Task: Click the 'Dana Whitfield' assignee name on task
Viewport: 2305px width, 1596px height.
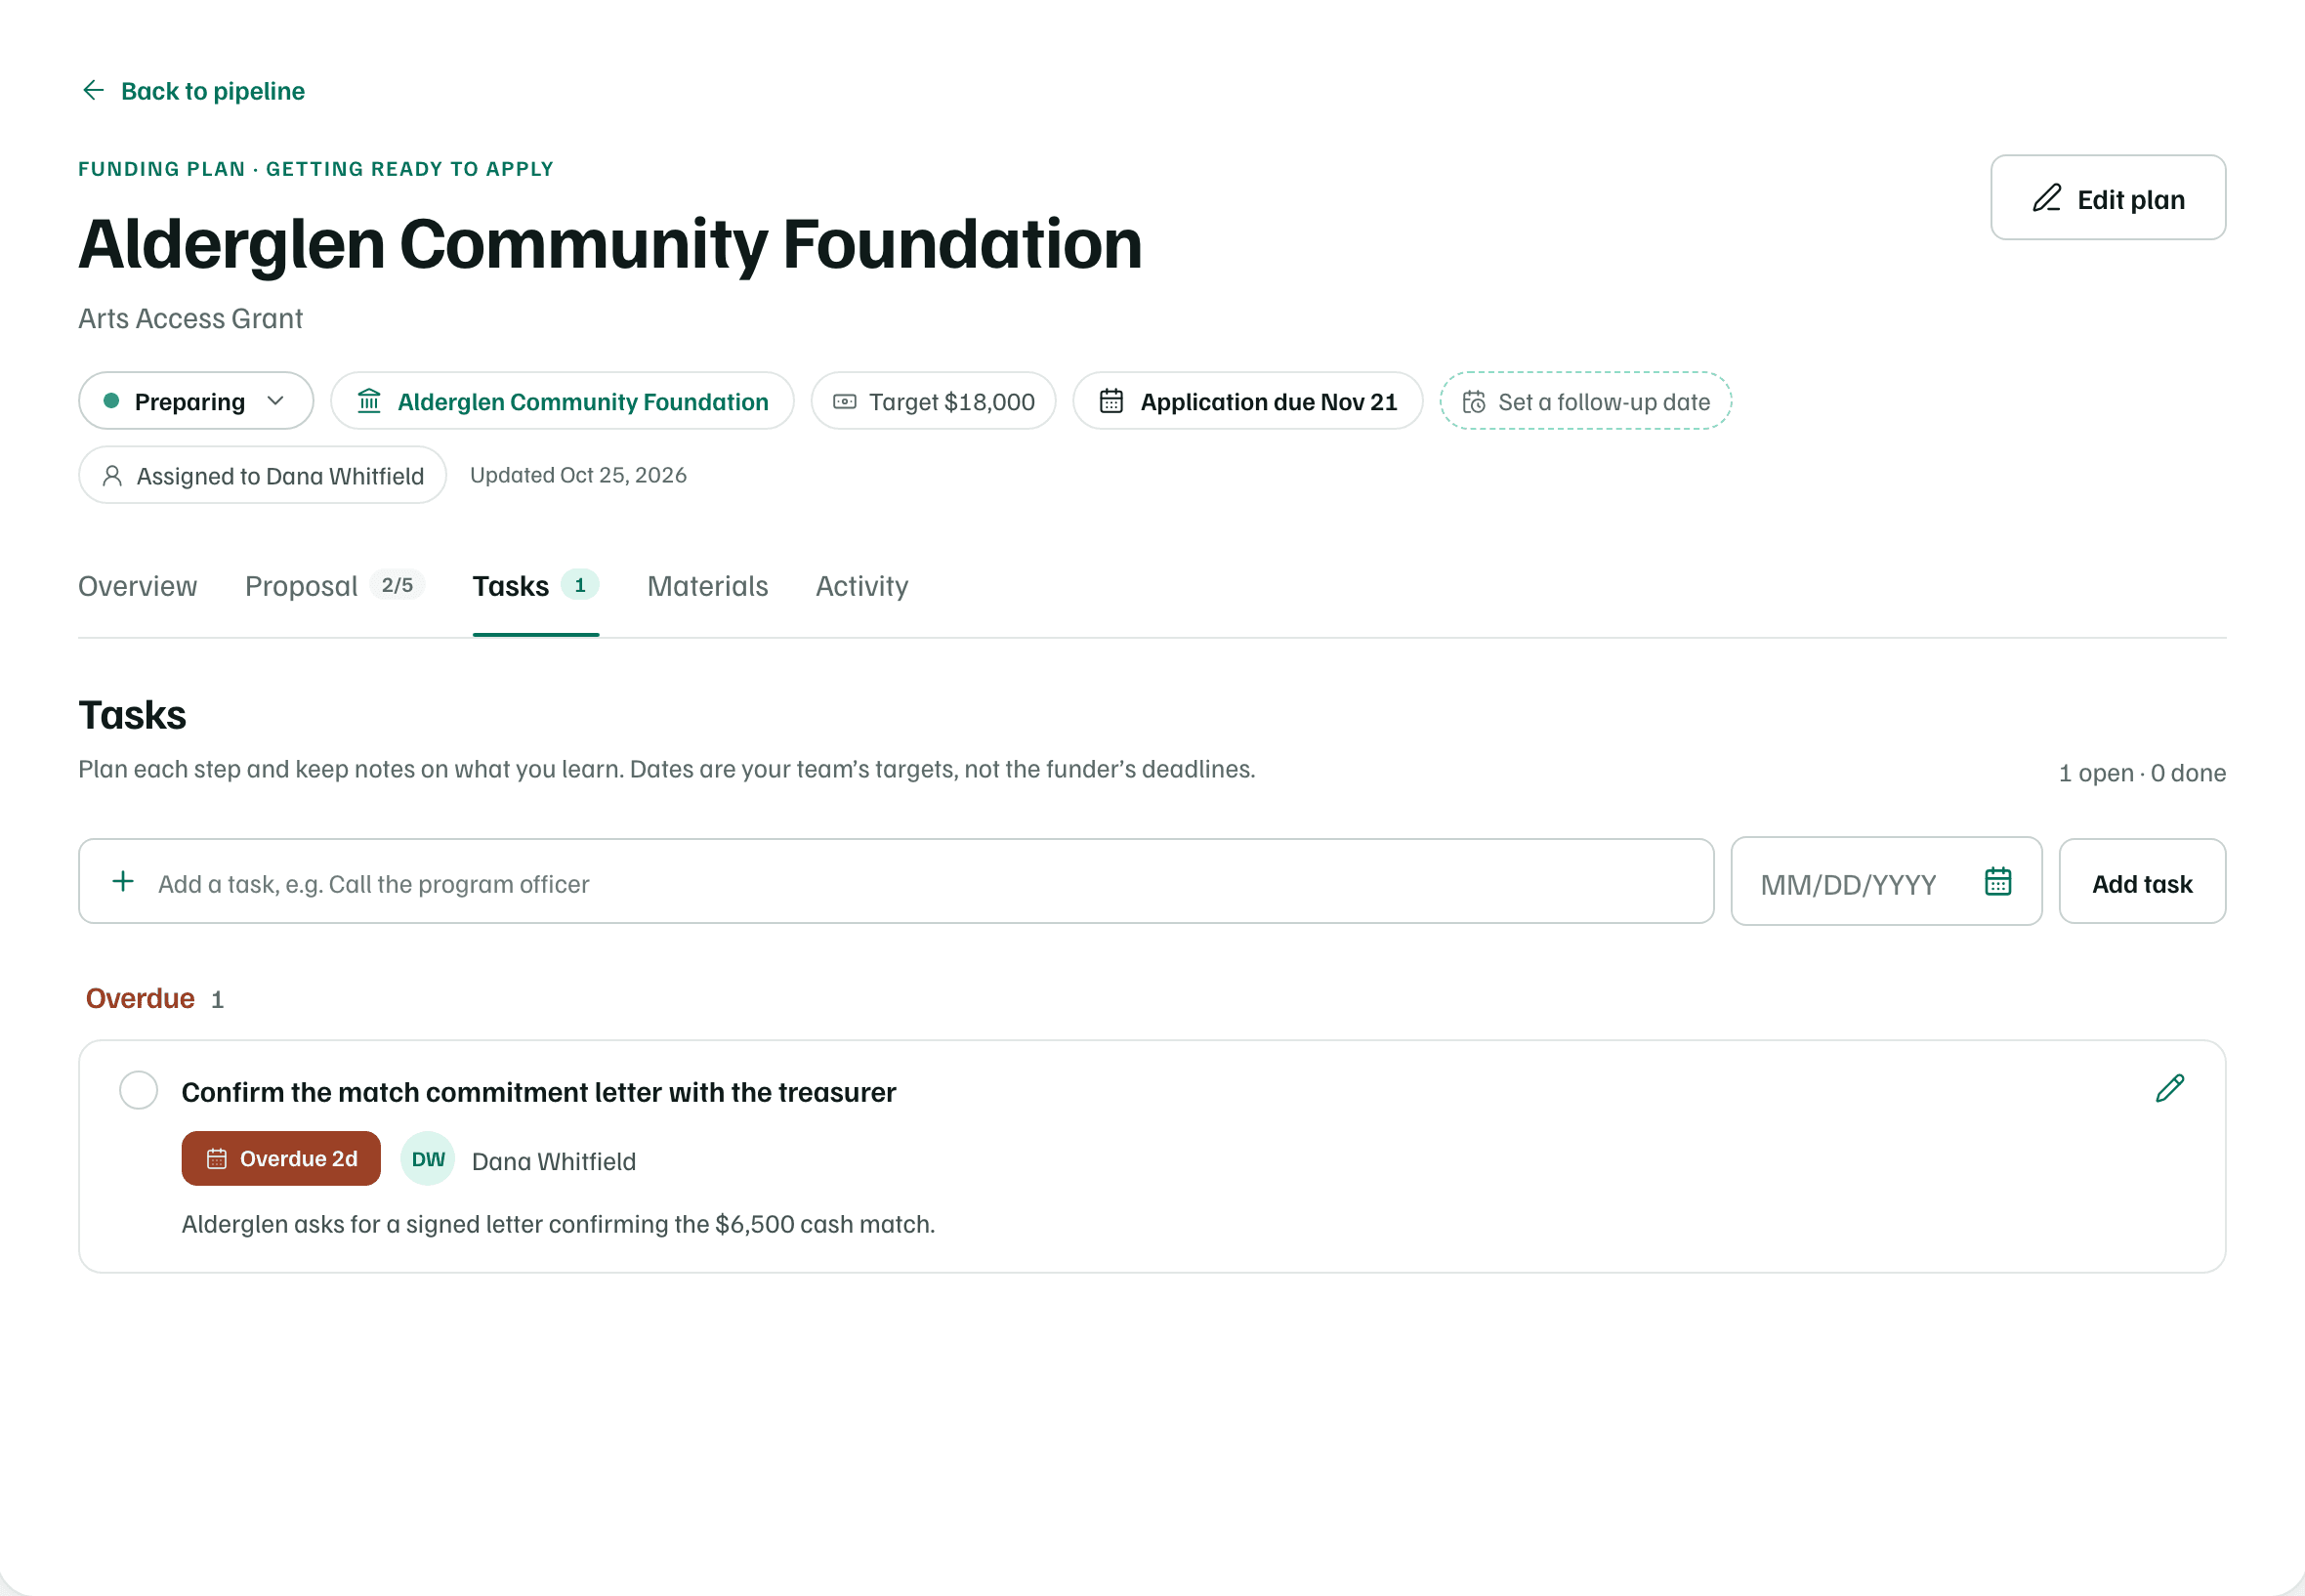Action: [554, 1161]
